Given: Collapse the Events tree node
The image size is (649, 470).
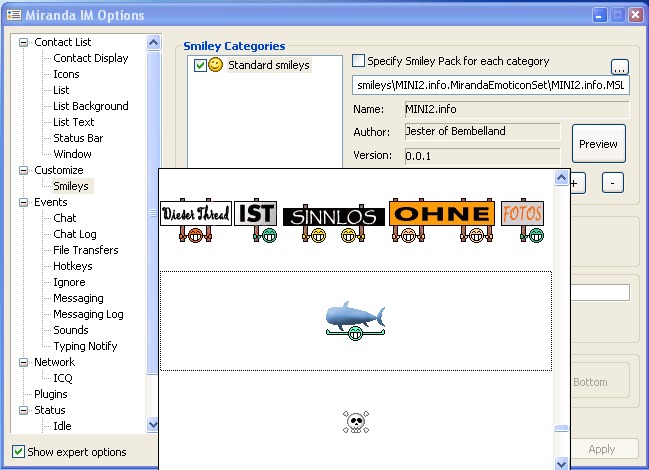Looking at the screenshot, I should pyautogui.click(x=23, y=202).
